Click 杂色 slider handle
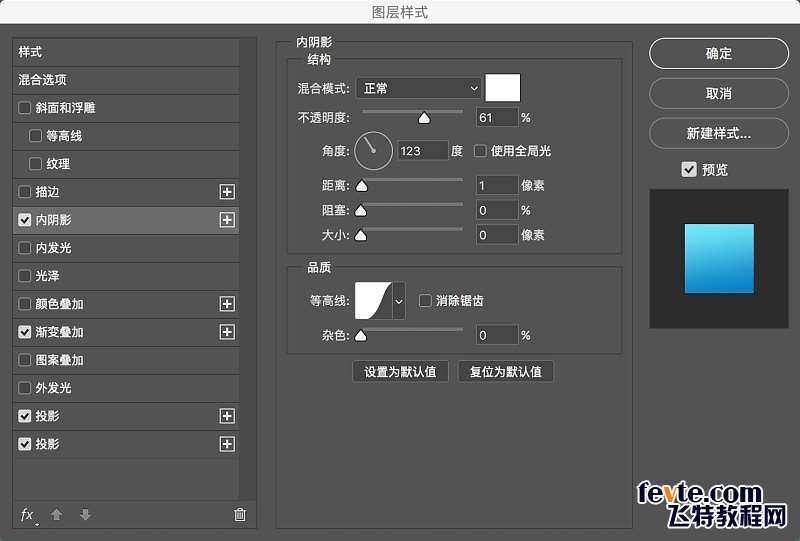The image size is (800, 541). pyautogui.click(x=361, y=336)
